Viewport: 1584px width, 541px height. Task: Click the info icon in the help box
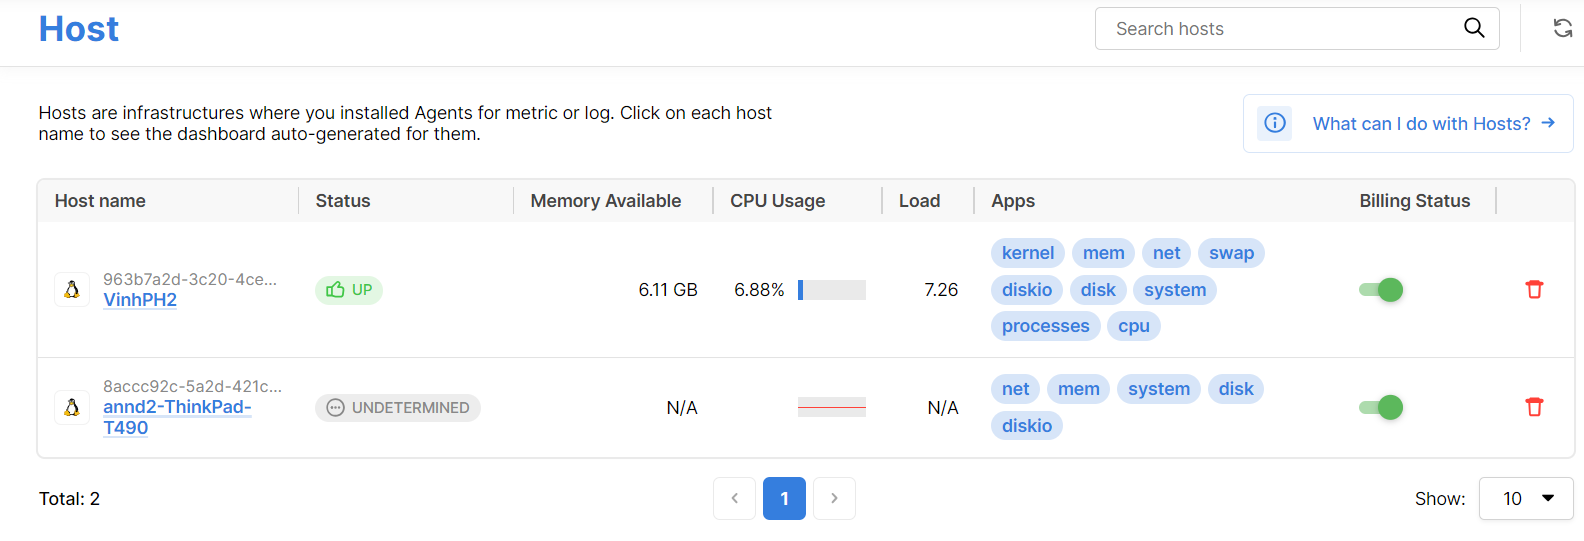click(1275, 123)
